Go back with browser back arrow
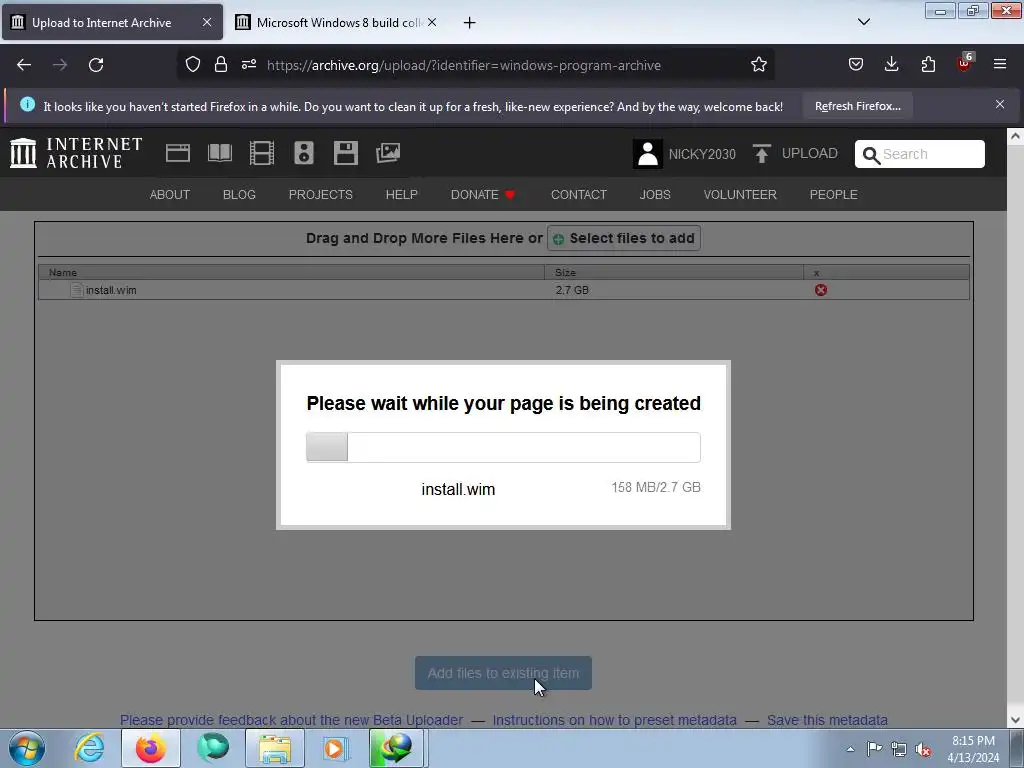 pos(24,65)
